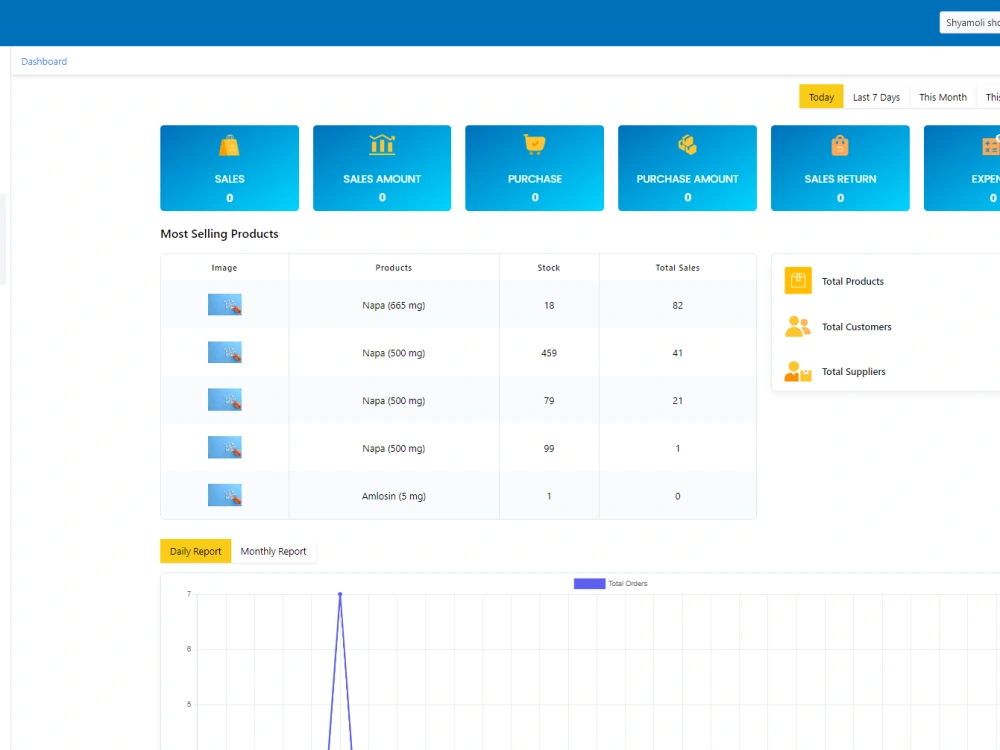The width and height of the screenshot is (1000, 750).
Task: Open the Shyamoli shop user menu
Action: [970, 22]
